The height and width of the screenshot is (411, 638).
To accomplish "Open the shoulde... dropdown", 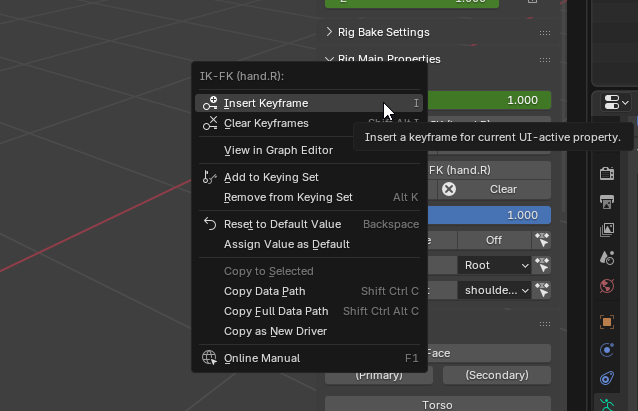I will tap(495, 290).
